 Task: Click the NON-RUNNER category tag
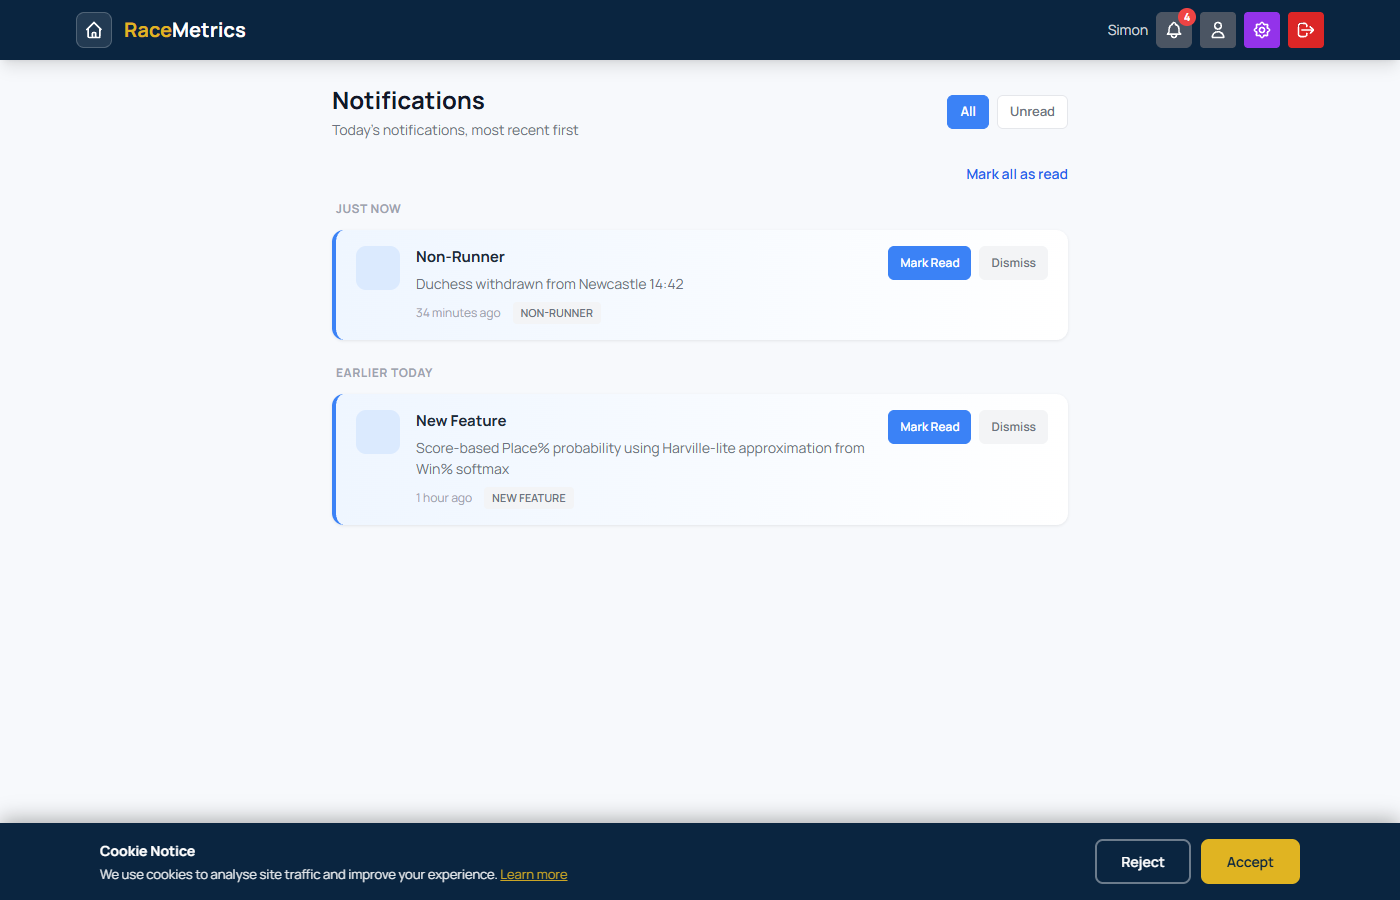[x=556, y=313]
